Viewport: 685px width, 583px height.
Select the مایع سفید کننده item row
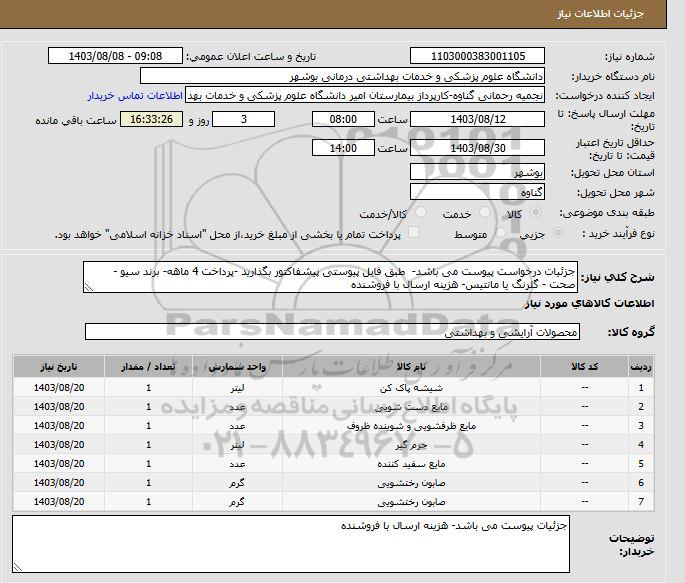coord(334,464)
